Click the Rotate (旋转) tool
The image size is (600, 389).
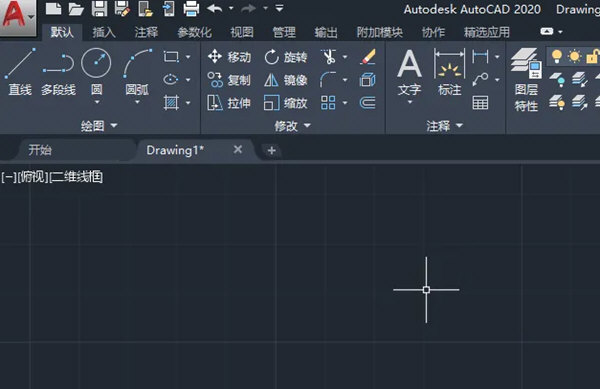point(285,57)
